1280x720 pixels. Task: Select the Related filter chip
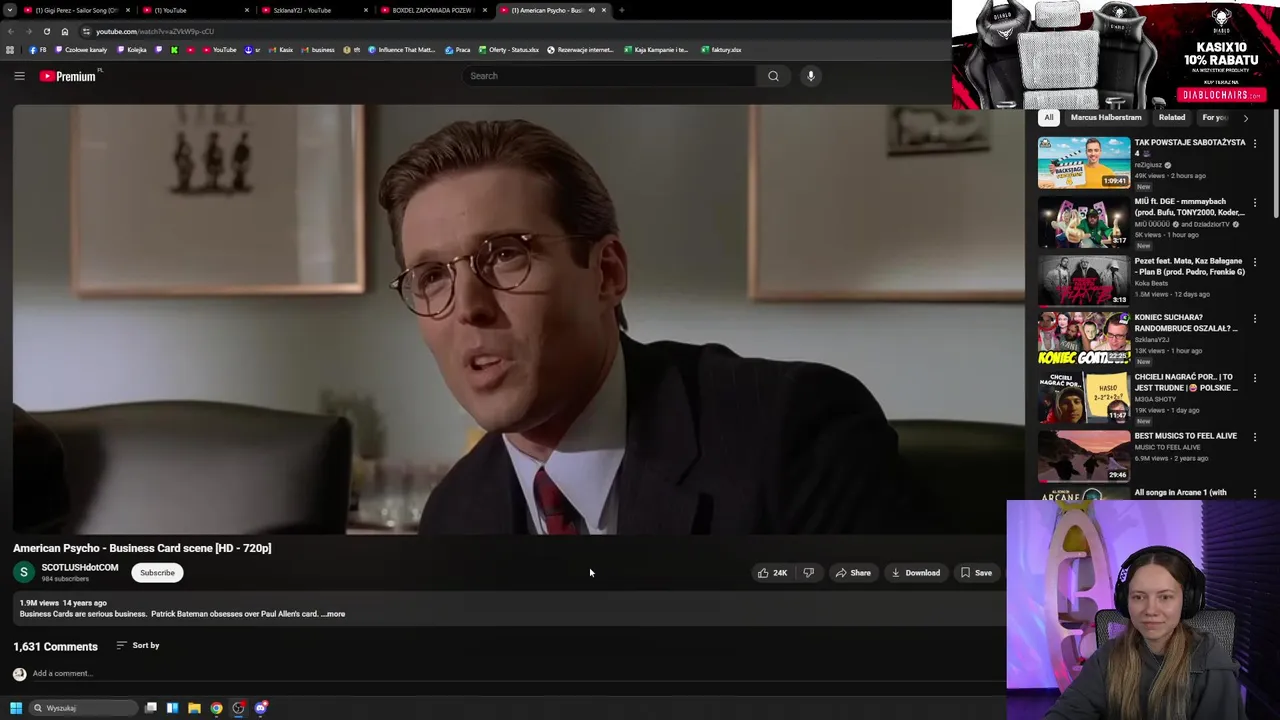[x=1172, y=117]
